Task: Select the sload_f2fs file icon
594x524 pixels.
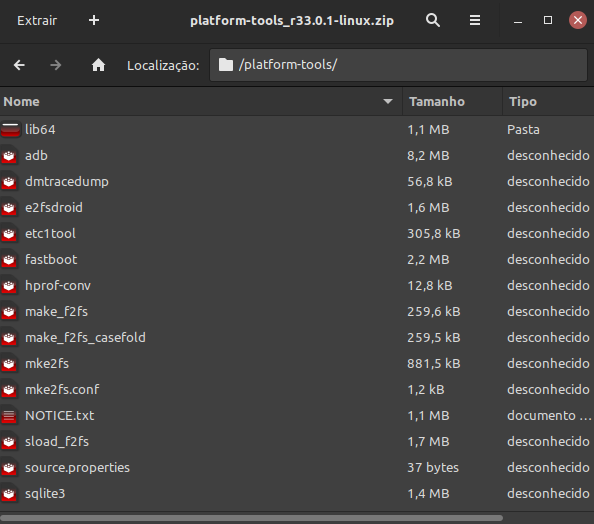Action: (x=9, y=442)
